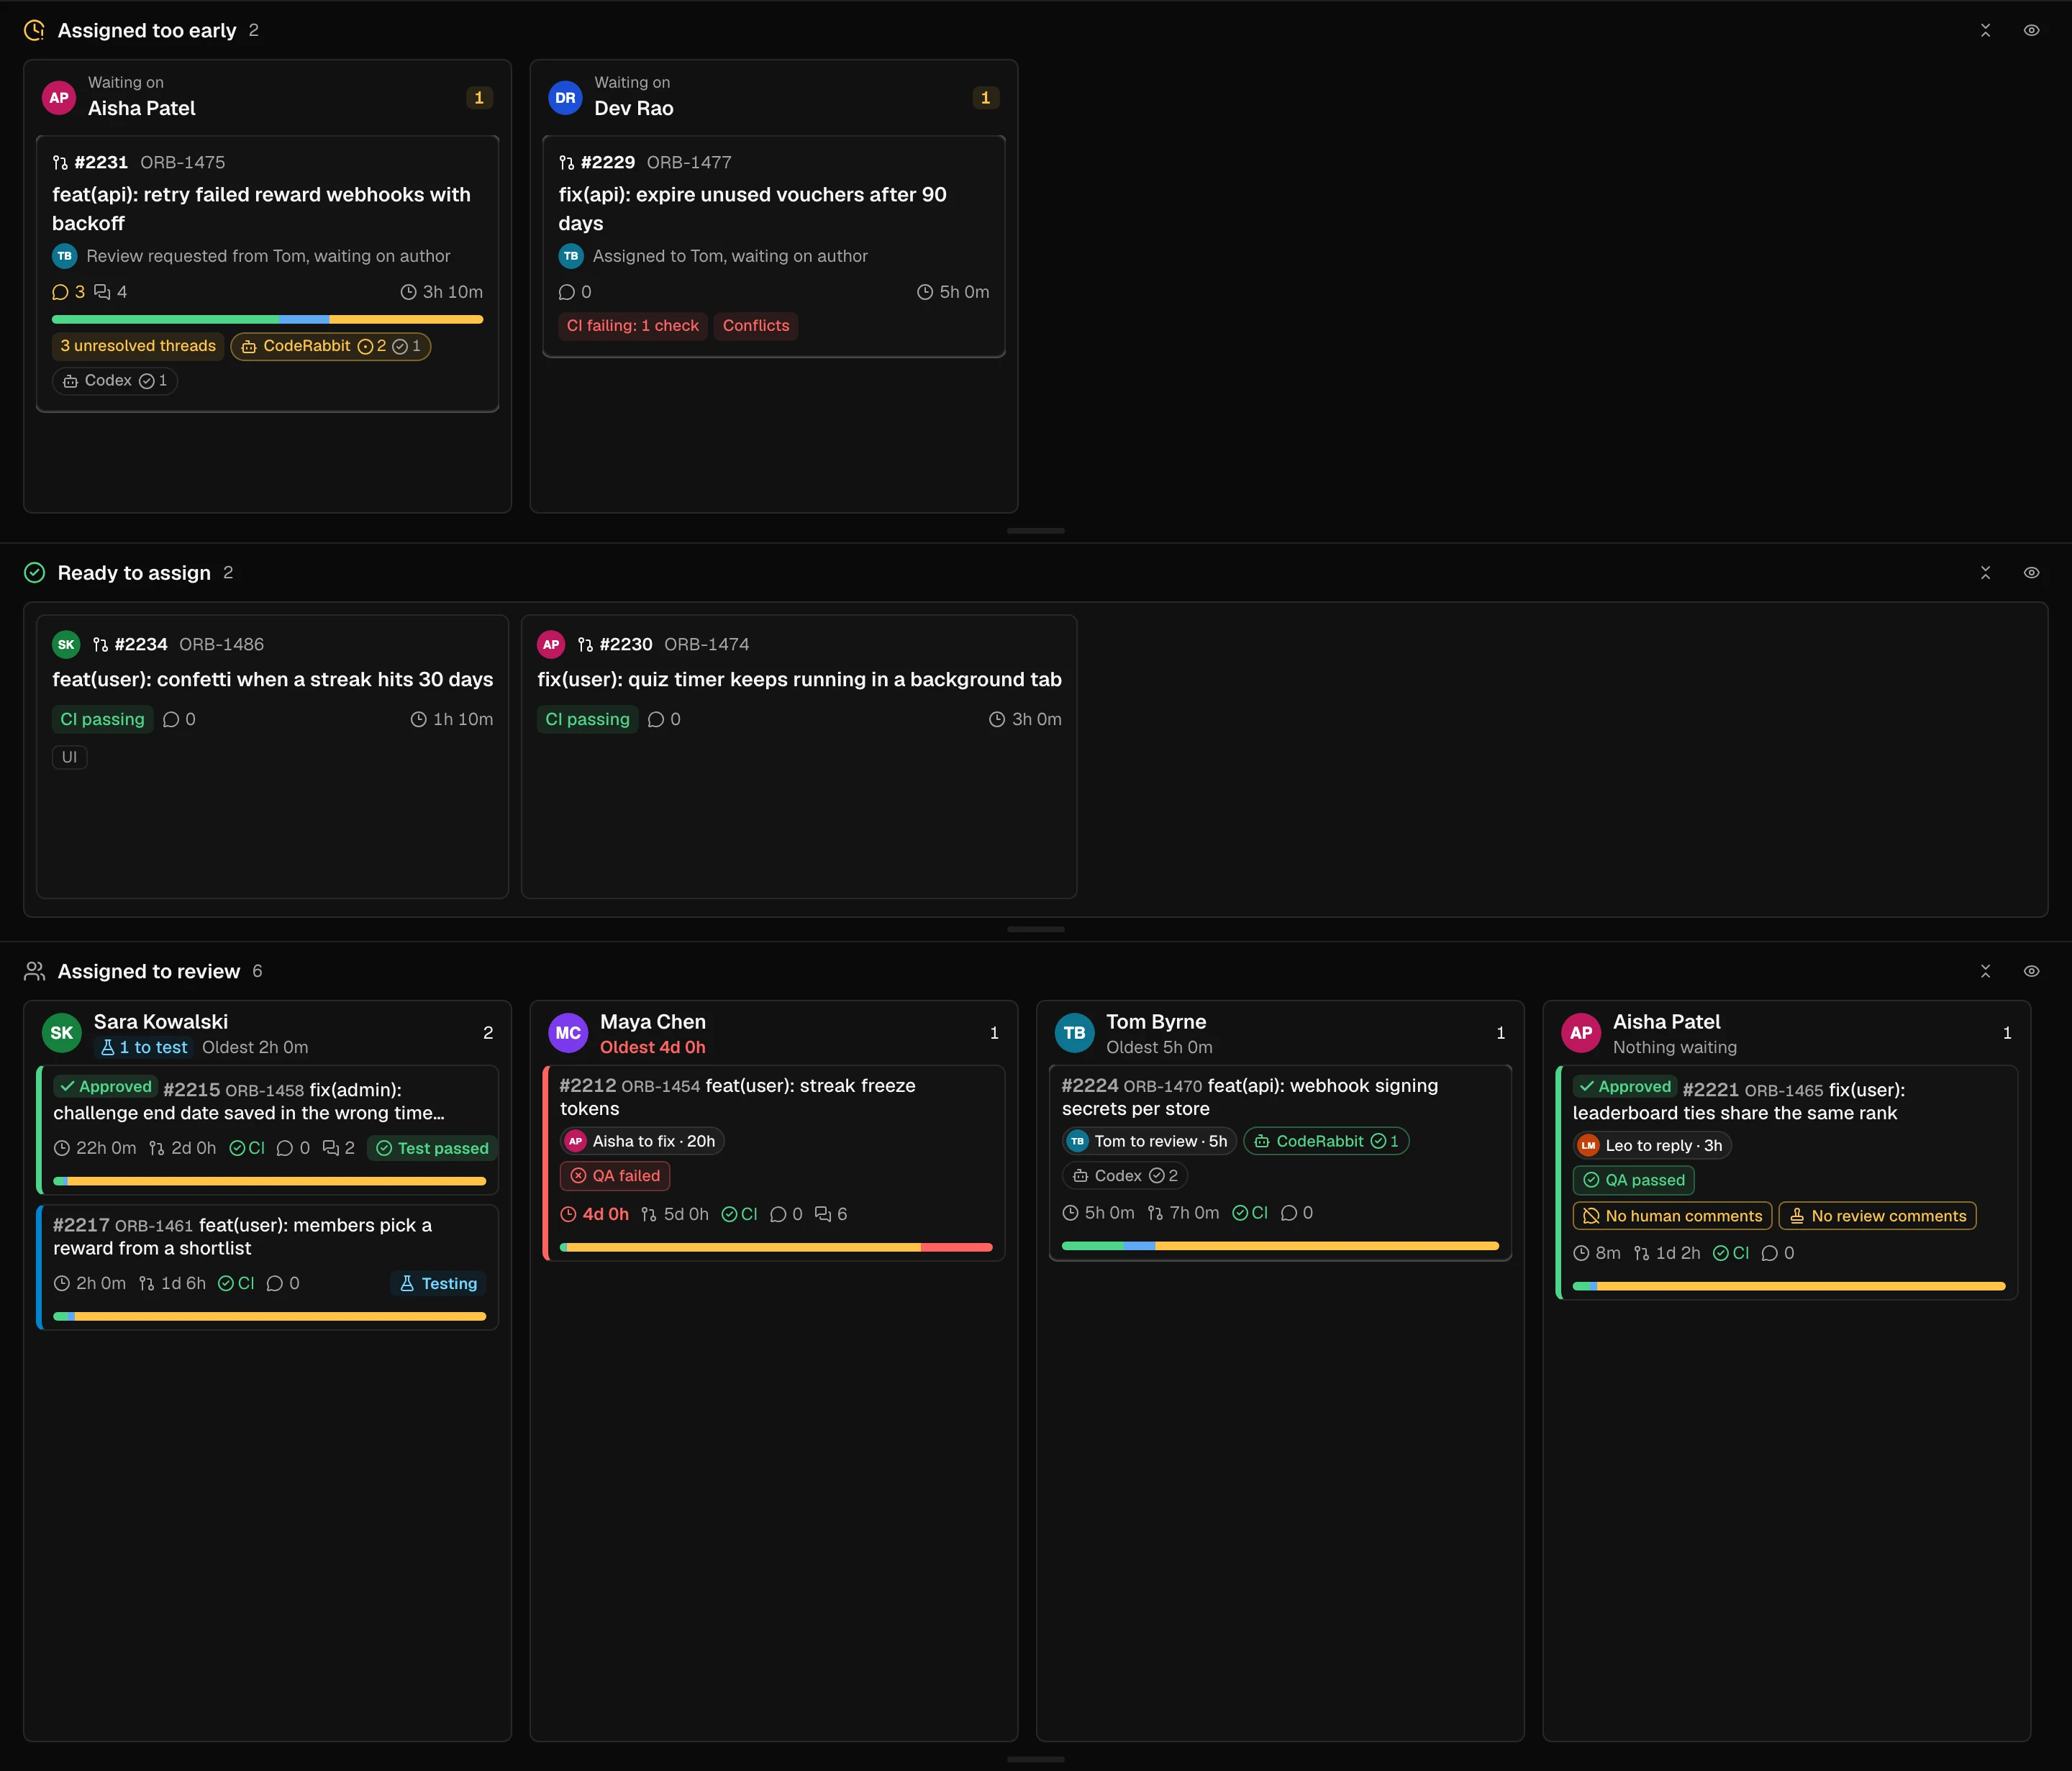Click Tom Byrne's TB avatar header
This screenshot has width=2072, height=1771.
pyautogui.click(x=1074, y=1033)
